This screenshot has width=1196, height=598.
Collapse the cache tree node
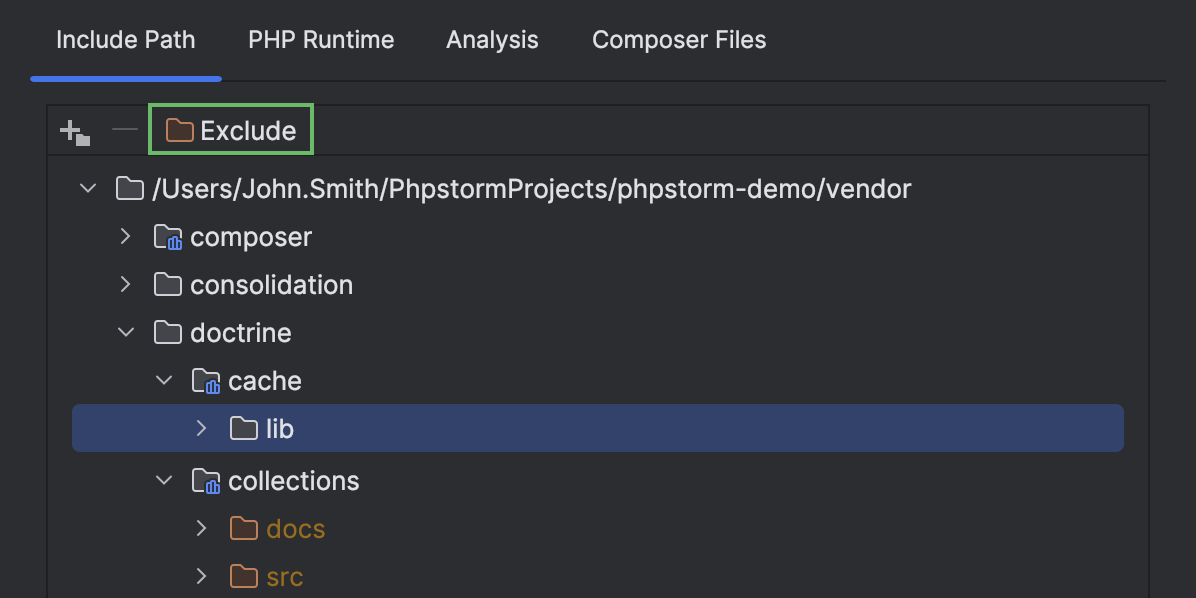coord(163,380)
